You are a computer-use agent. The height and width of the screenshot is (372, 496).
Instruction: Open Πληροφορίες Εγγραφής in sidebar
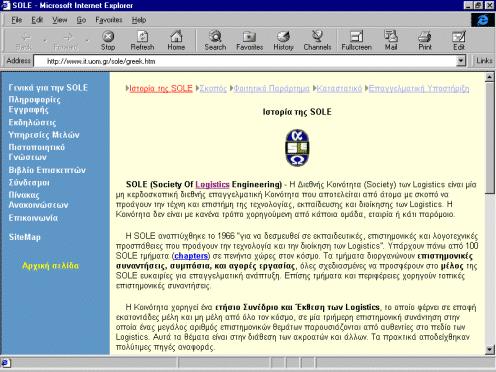point(34,105)
